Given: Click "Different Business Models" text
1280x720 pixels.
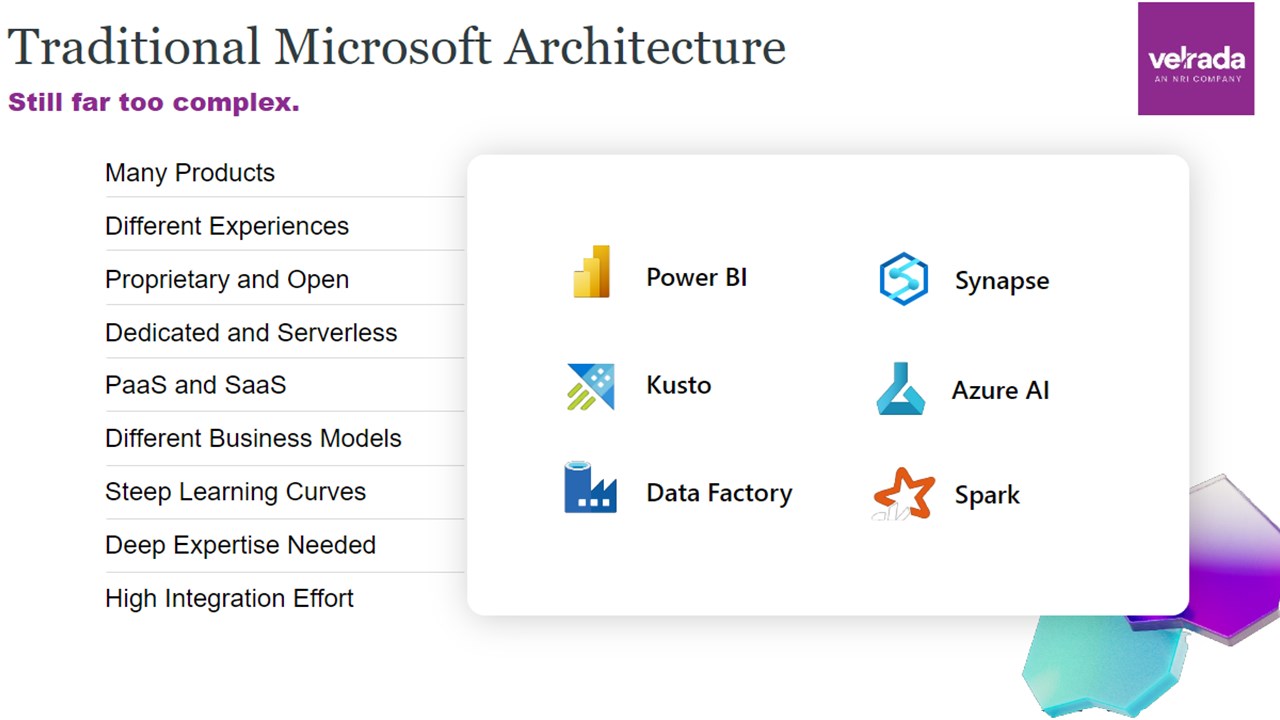Looking at the screenshot, I should [x=253, y=438].
